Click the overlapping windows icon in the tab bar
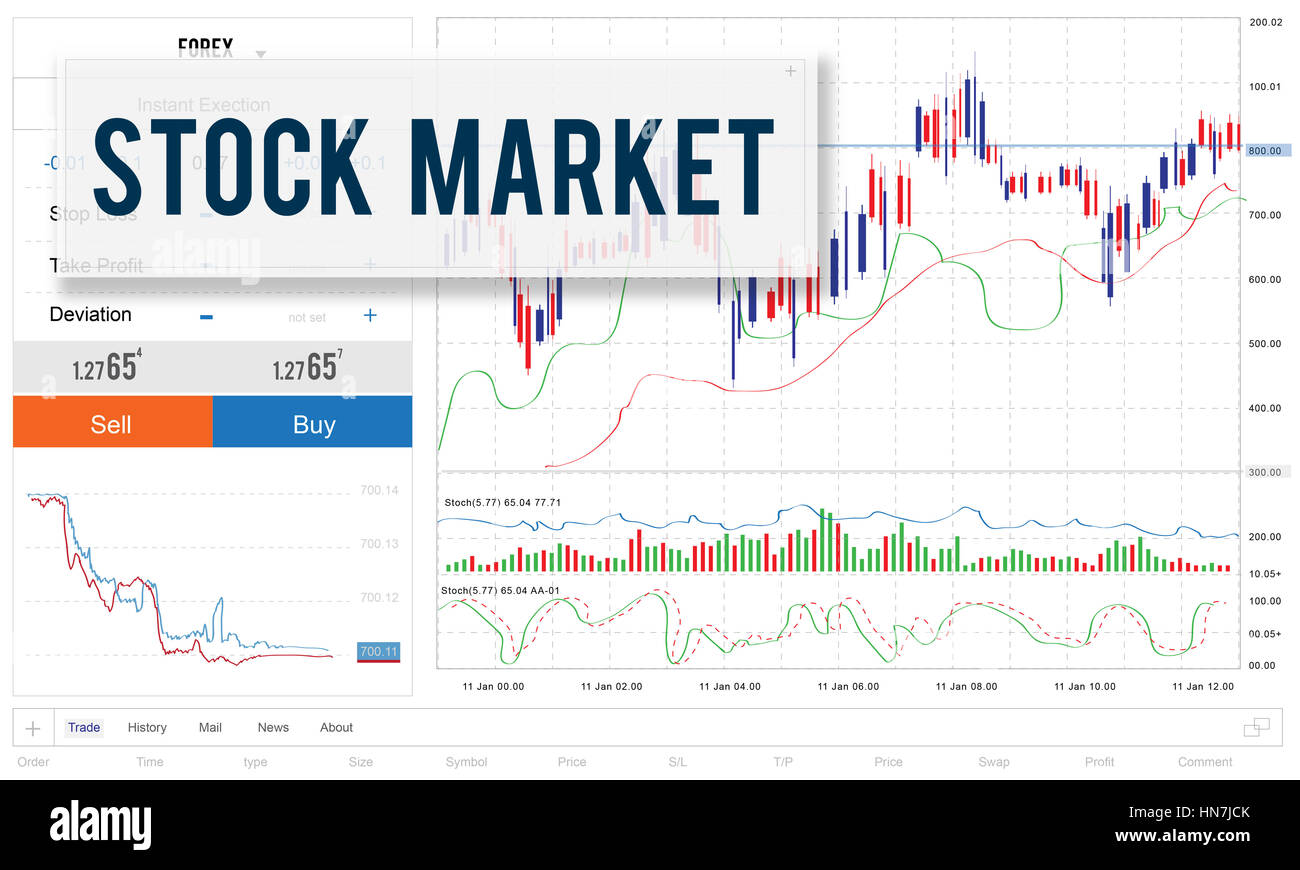The height and width of the screenshot is (870, 1300). (1256, 727)
